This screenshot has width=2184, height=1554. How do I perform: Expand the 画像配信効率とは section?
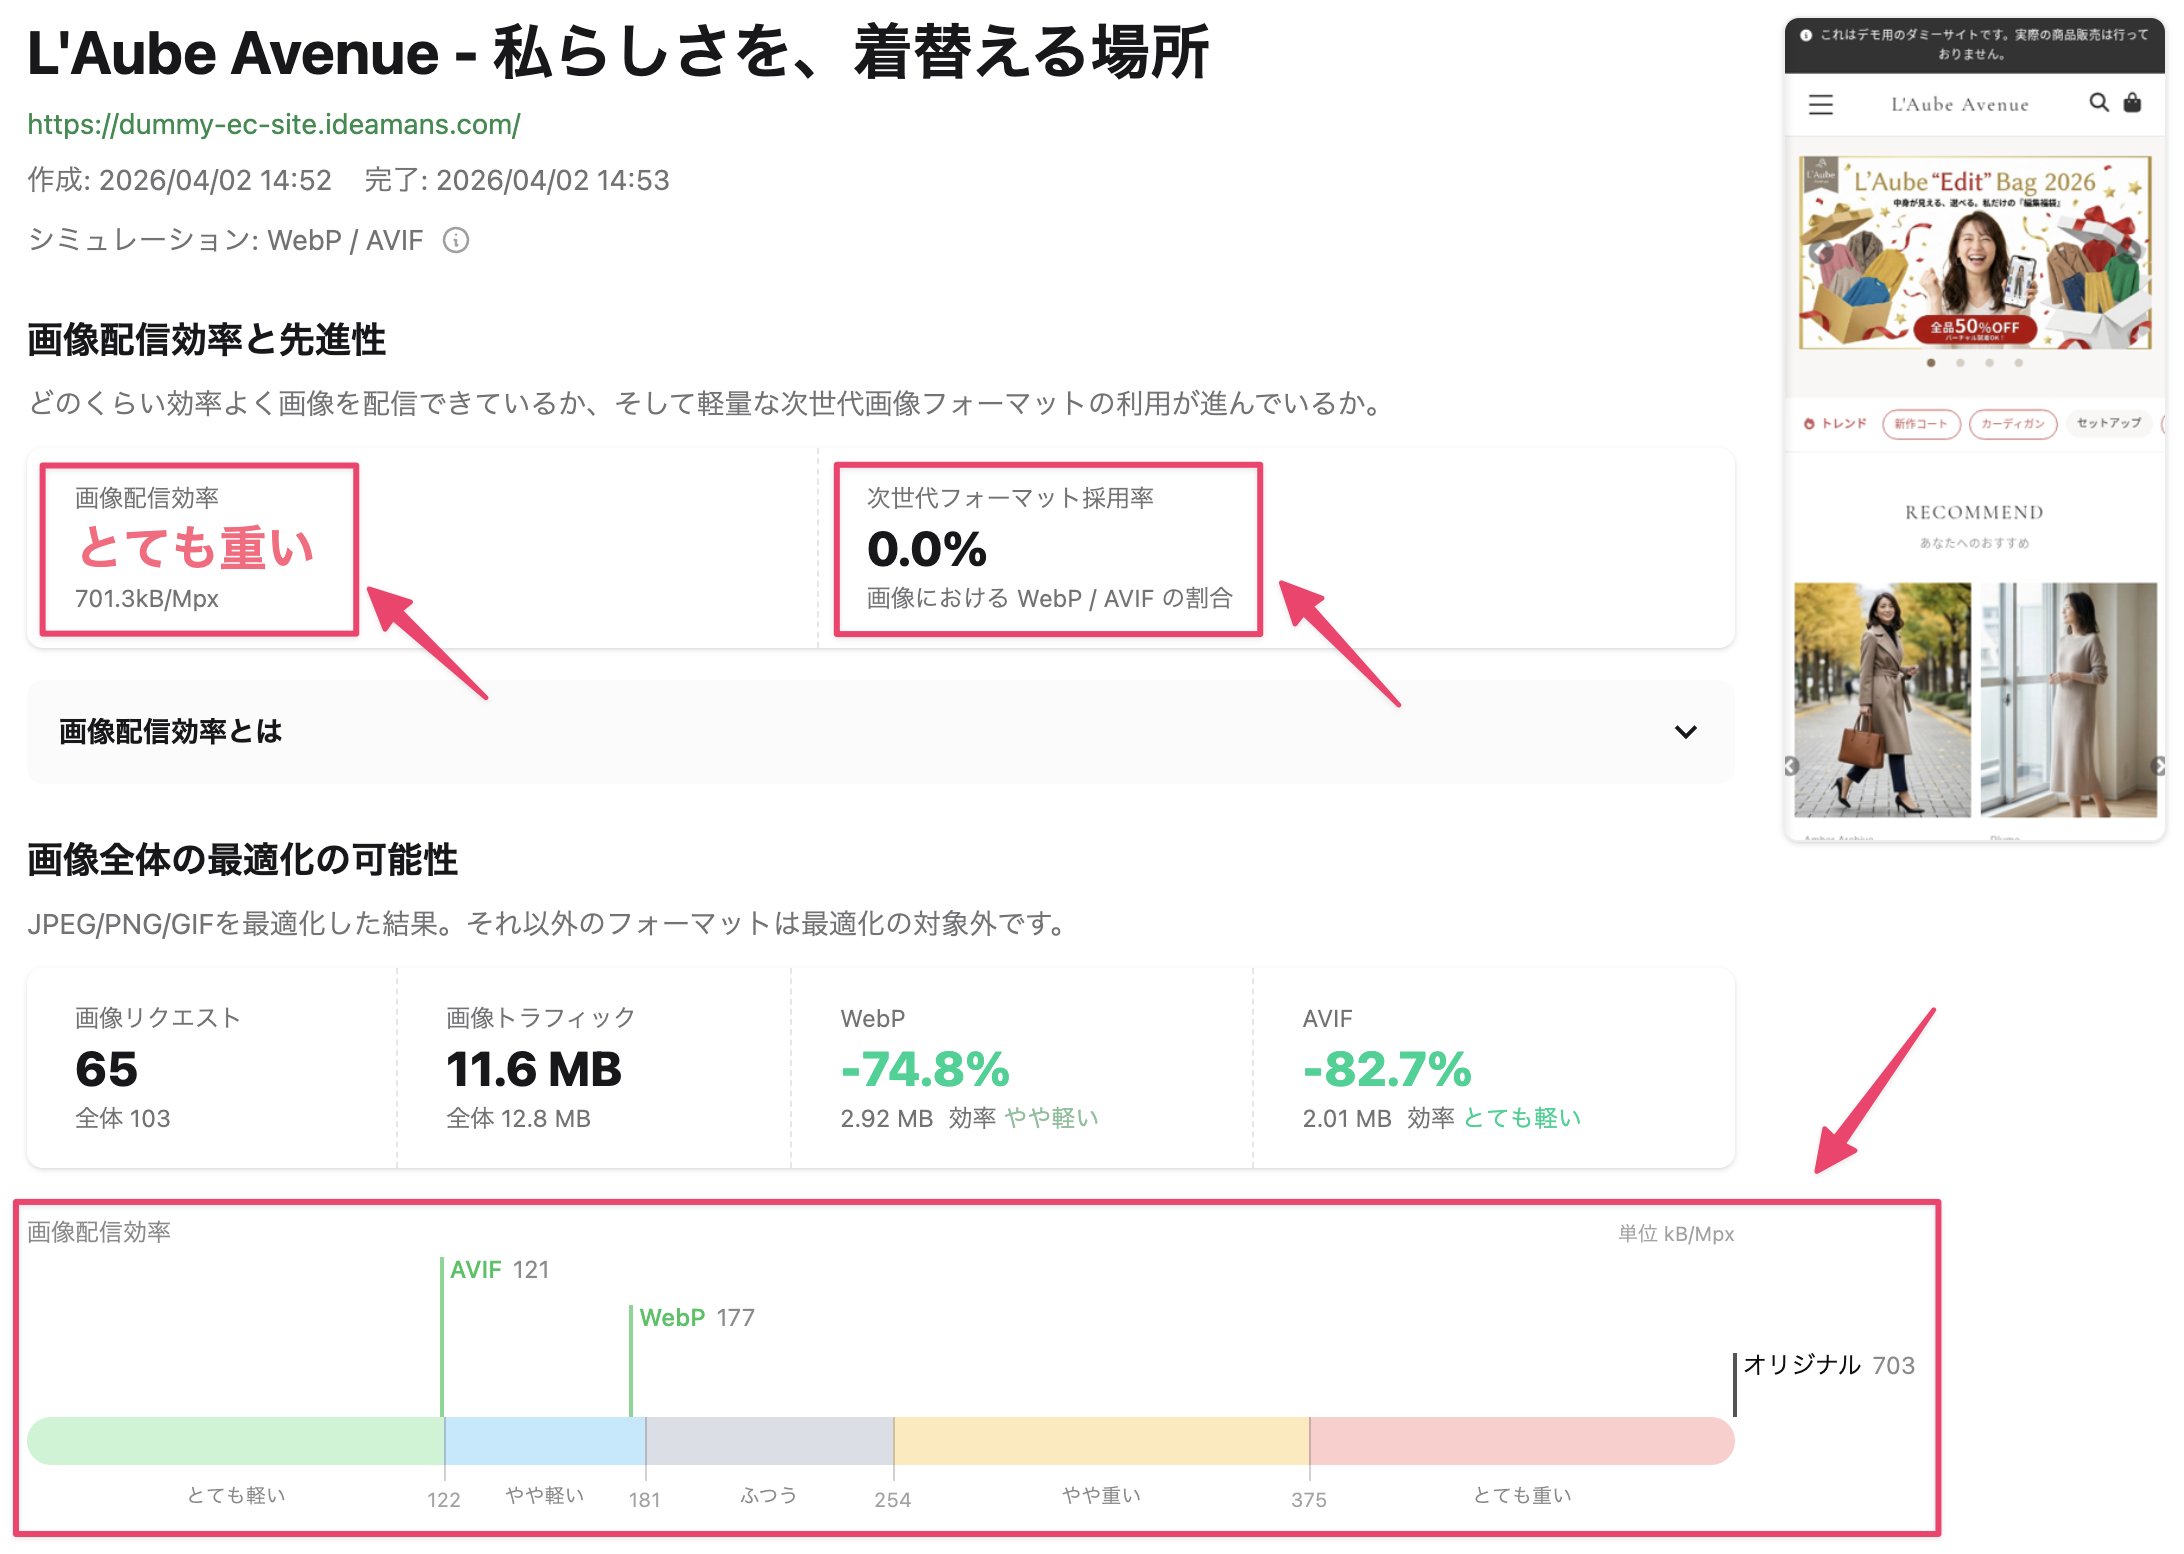(x=1687, y=732)
